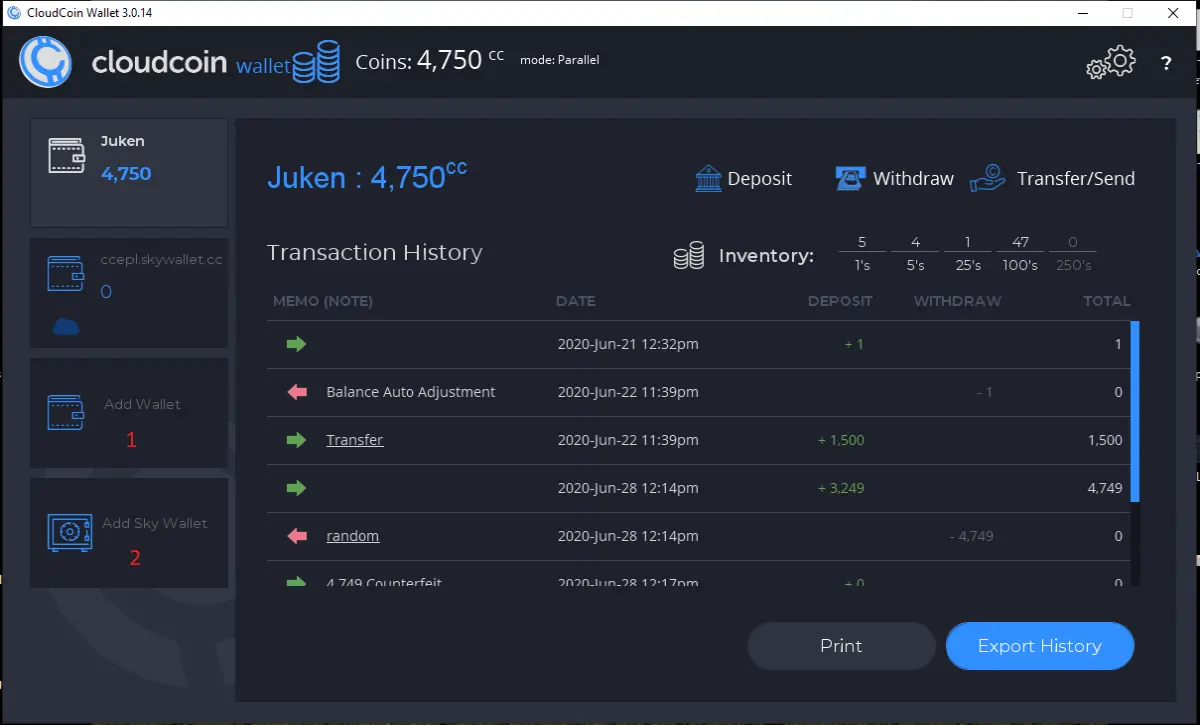The width and height of the screenshot is (1200, 725).
Task: Open help with the question mark icon
Action: point(1166,63)
